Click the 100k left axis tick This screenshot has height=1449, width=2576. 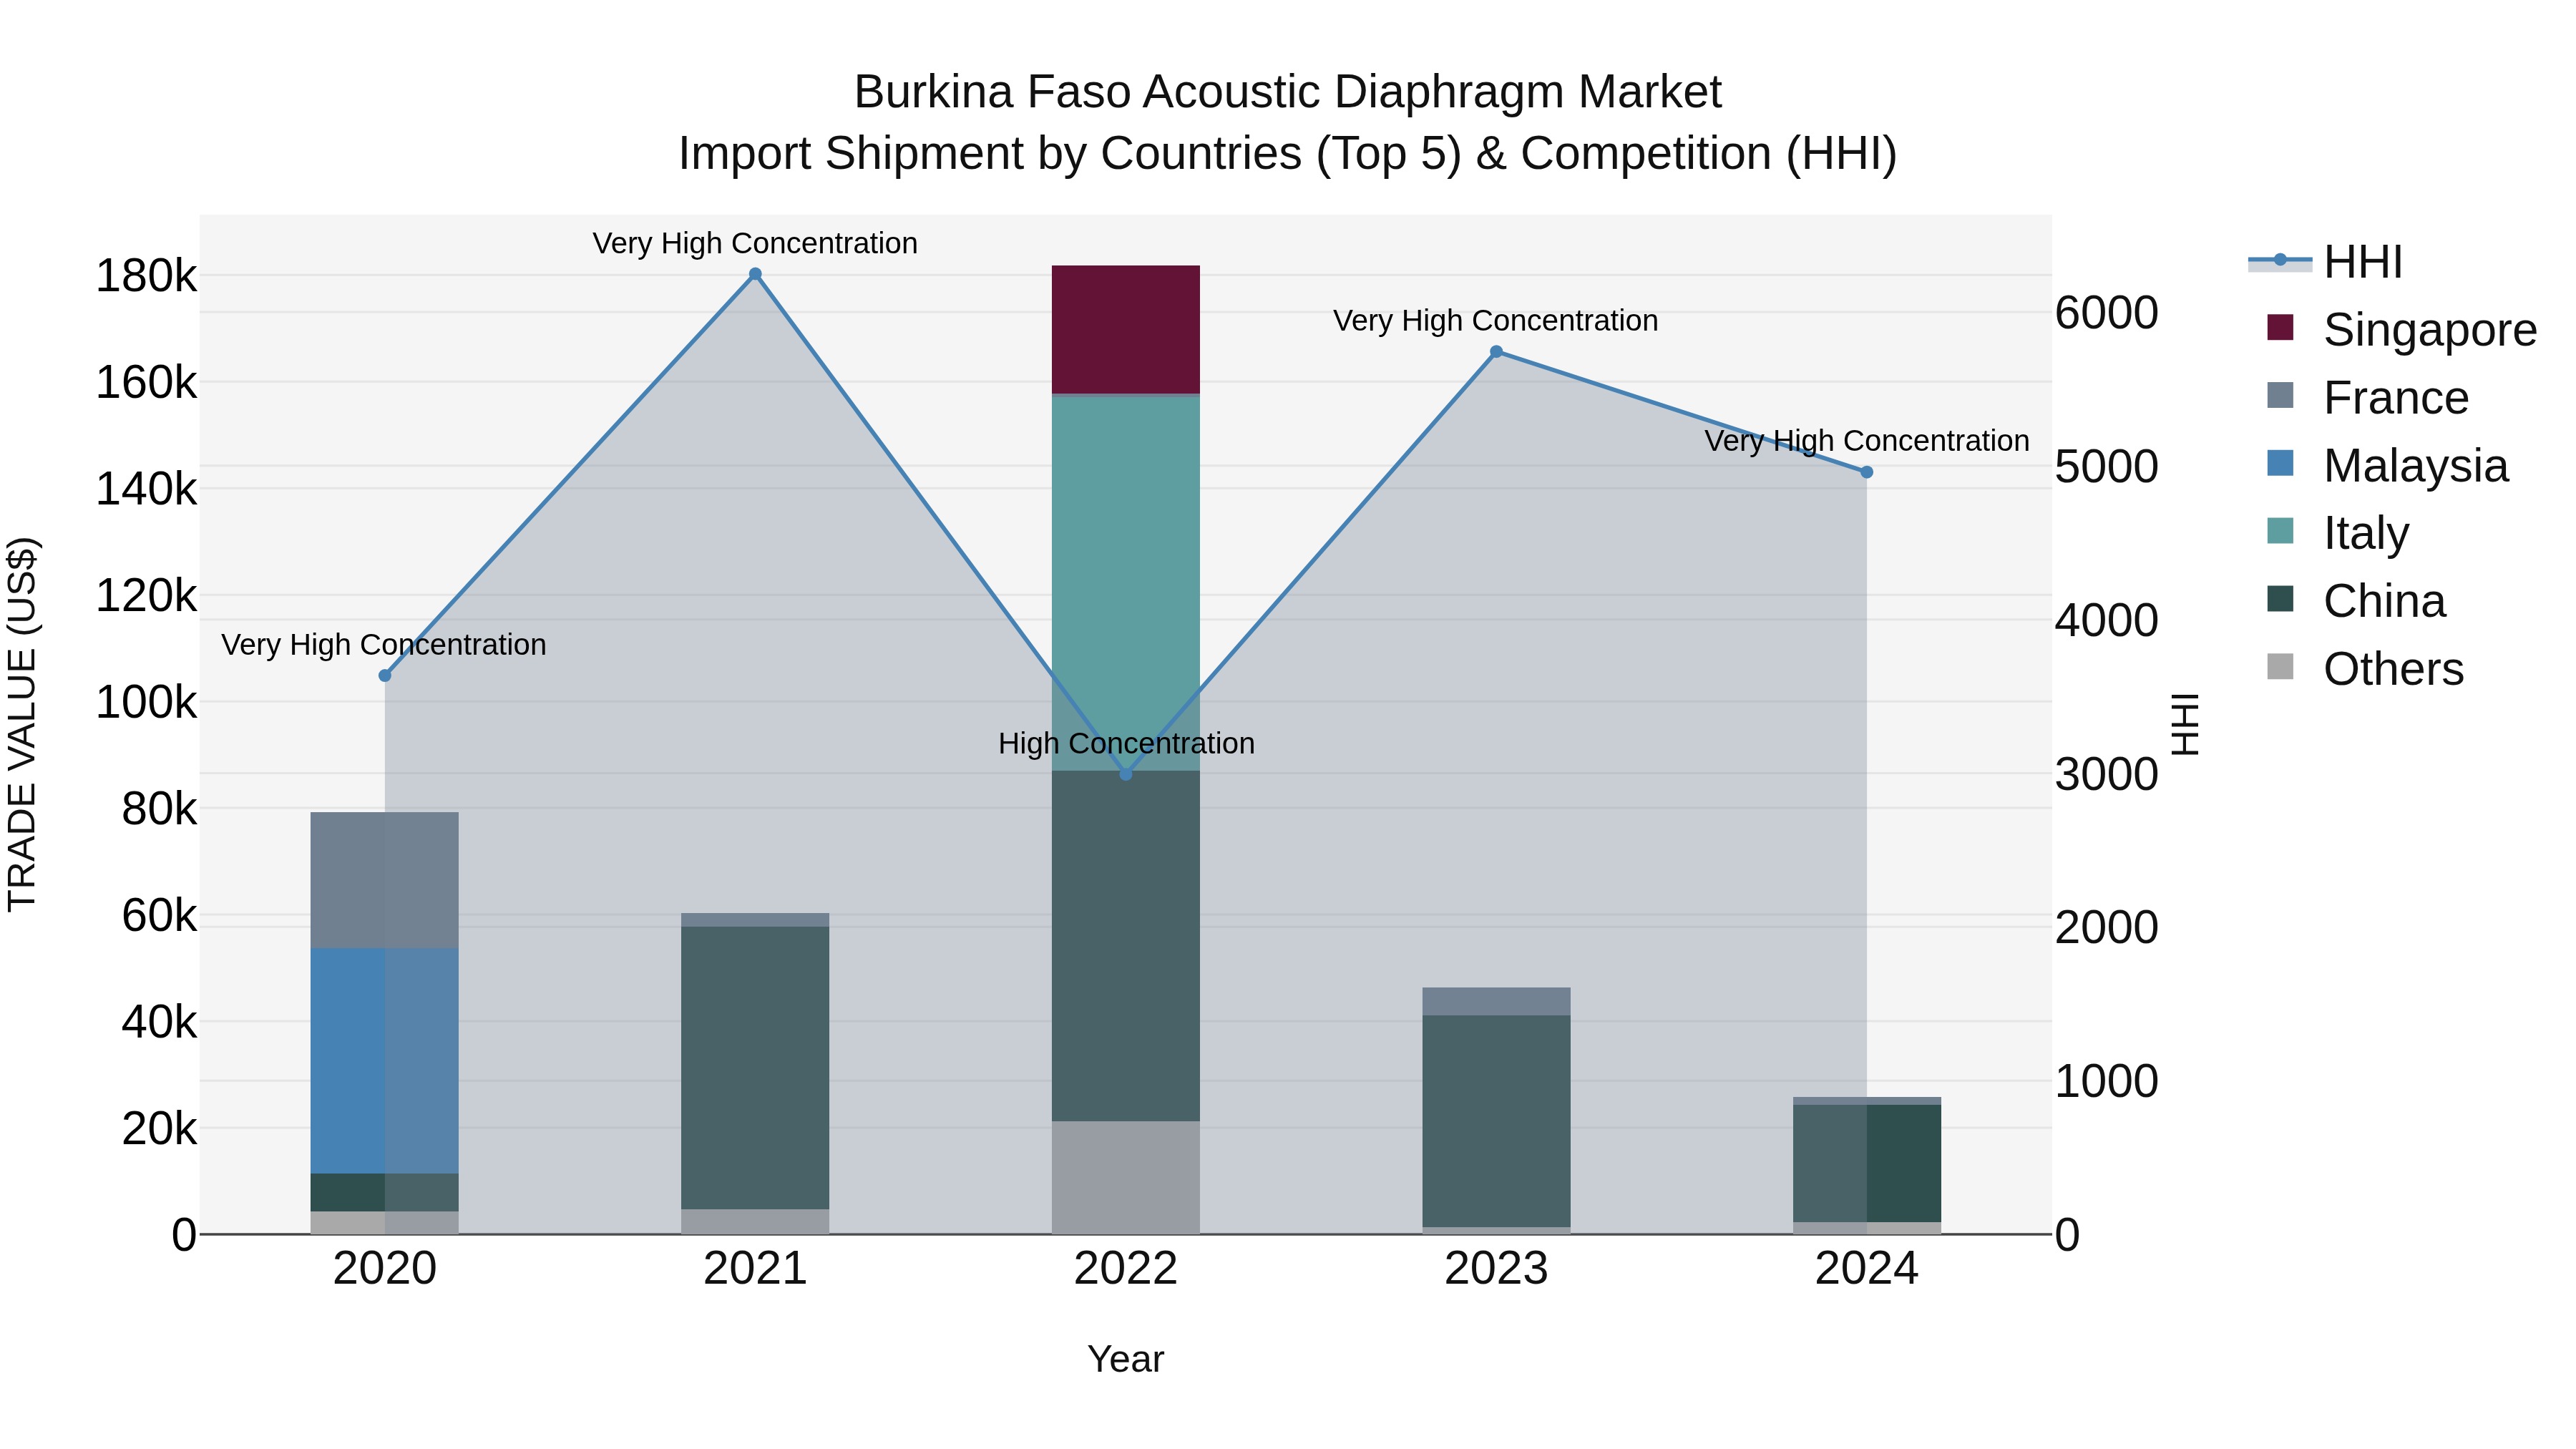pos(146,703)
